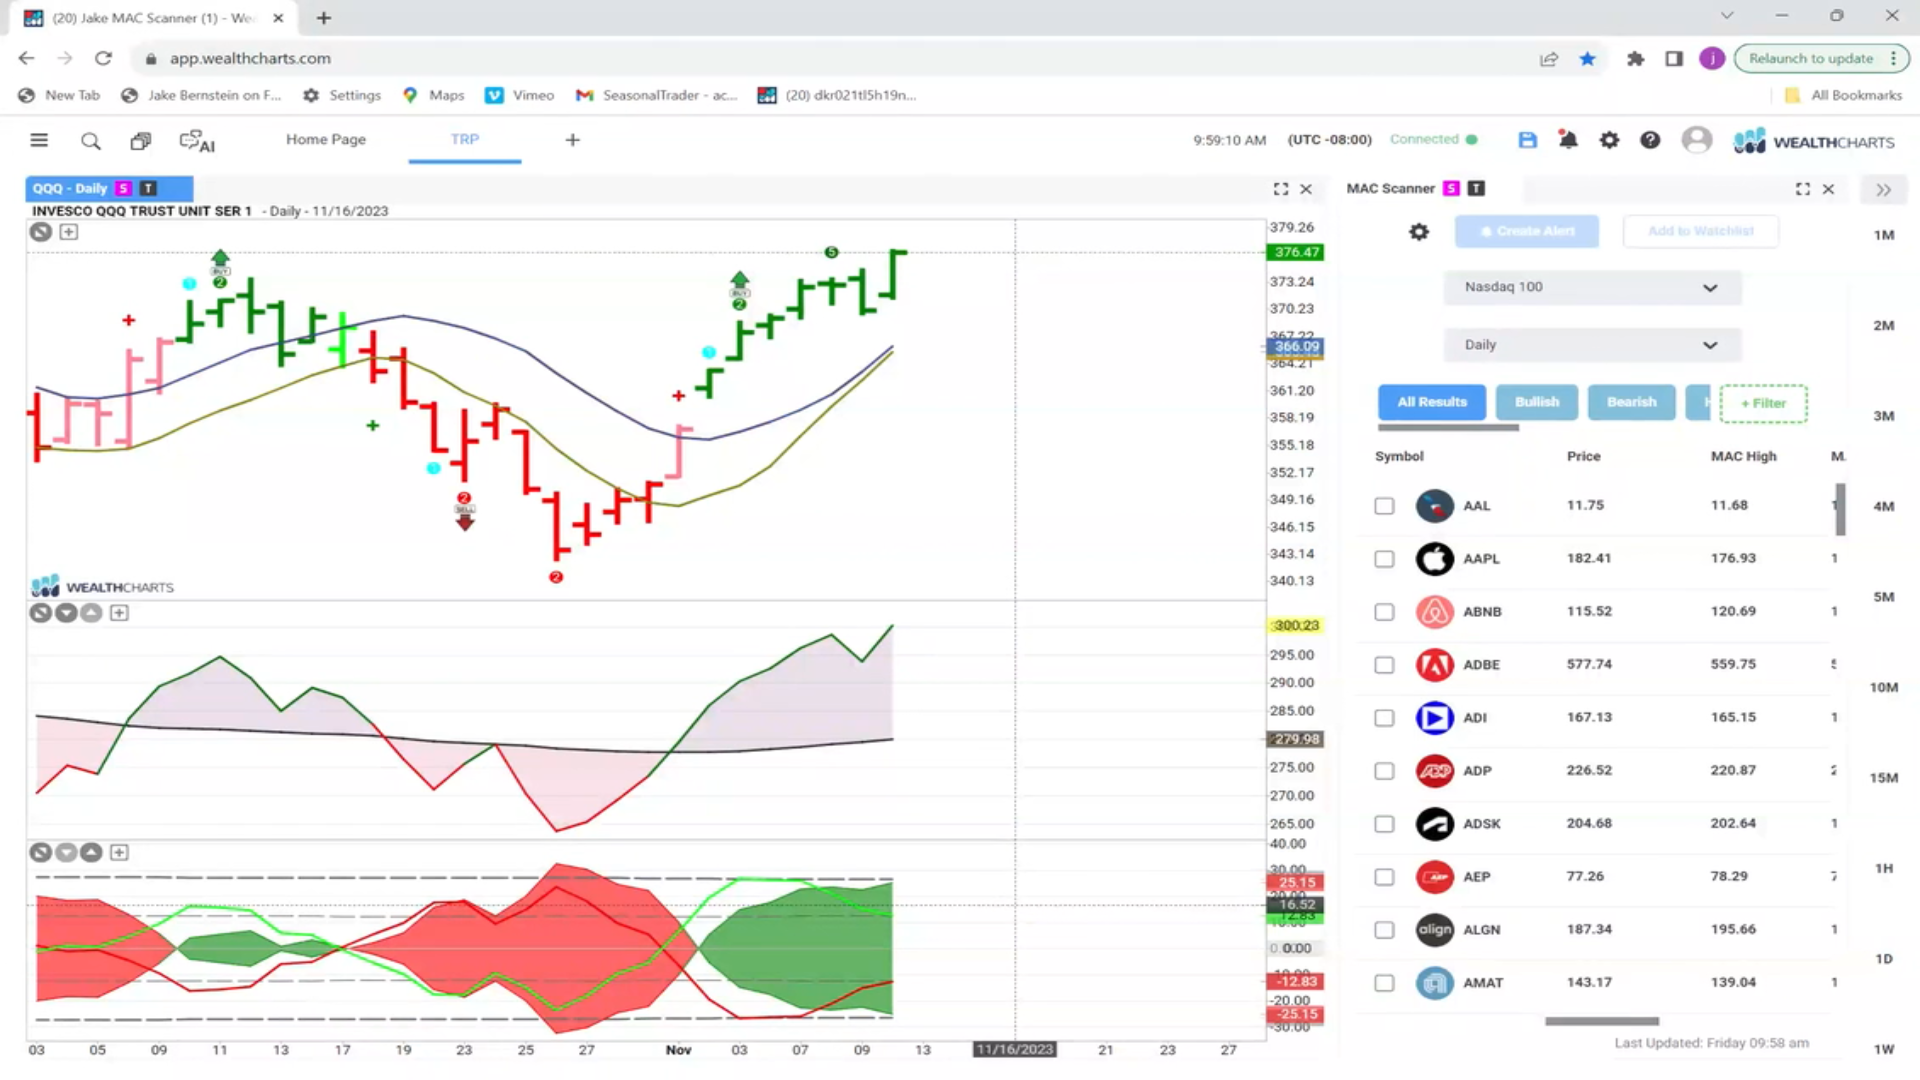Switch to the Home Page tab

click(326, 140)
